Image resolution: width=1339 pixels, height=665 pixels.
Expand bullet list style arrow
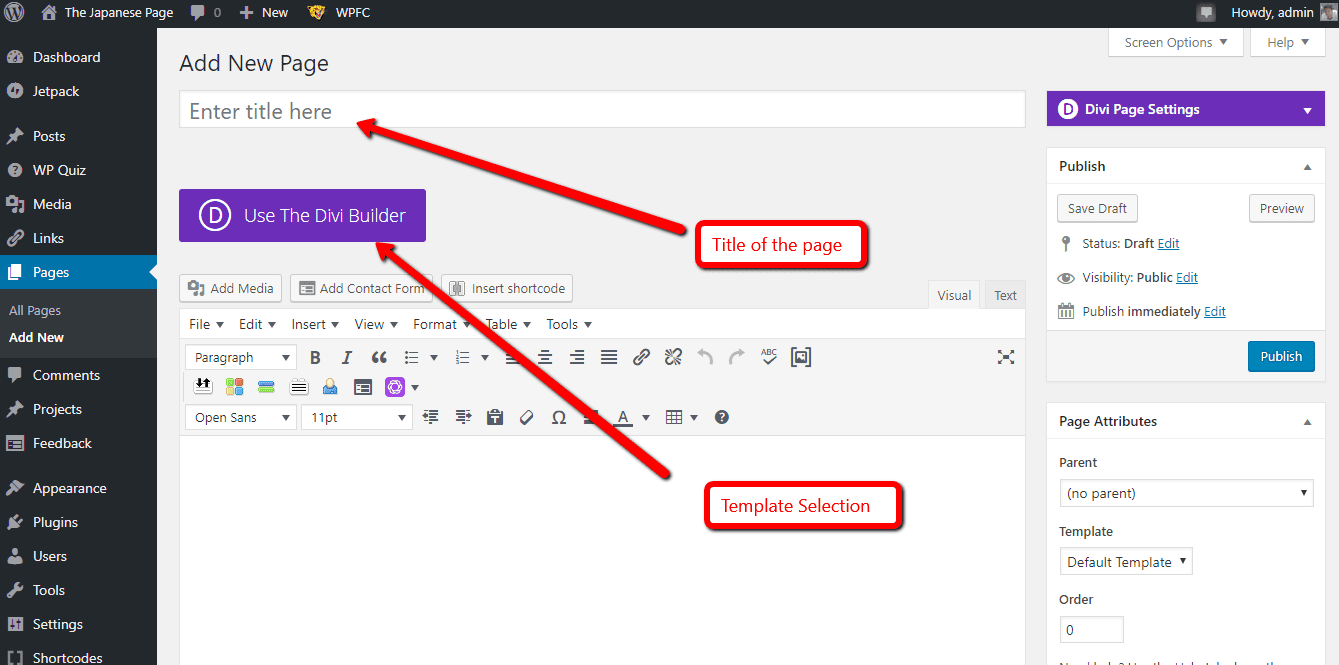(434, 357)
